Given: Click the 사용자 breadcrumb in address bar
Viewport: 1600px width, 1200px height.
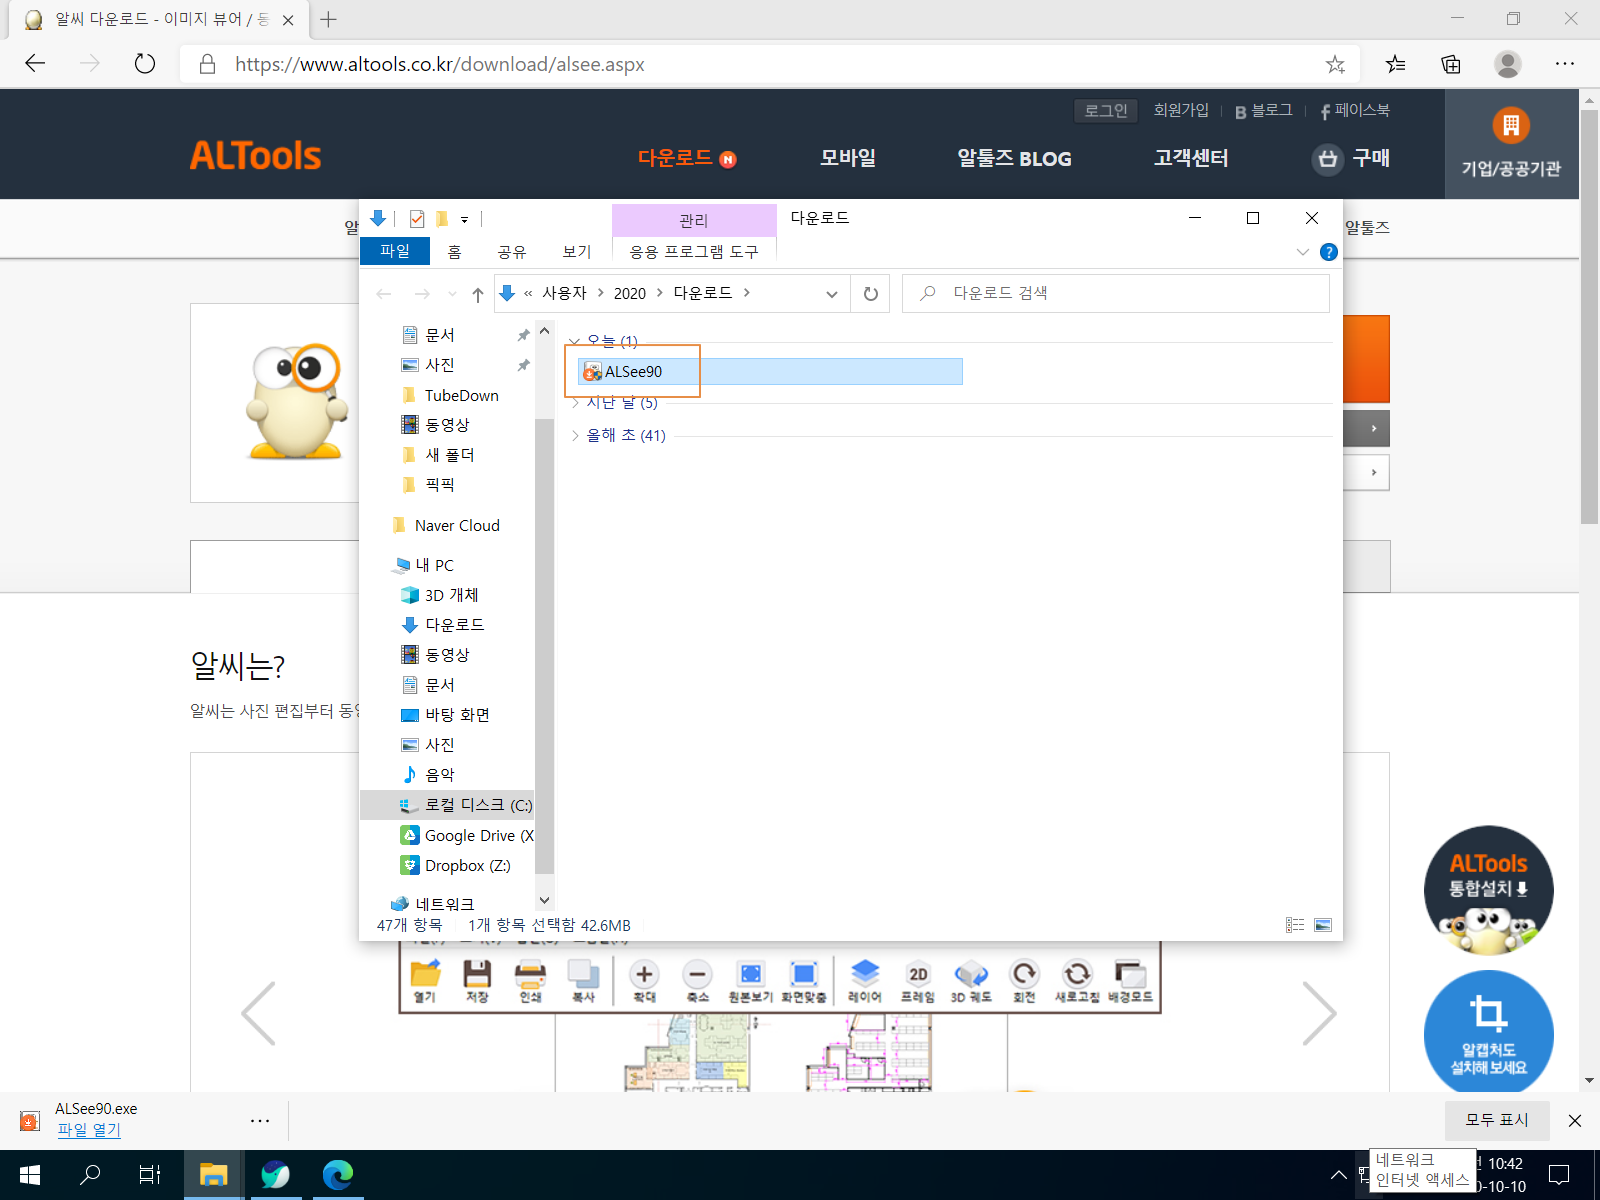Looking at the screenshot, I should [x=564, y=293].
